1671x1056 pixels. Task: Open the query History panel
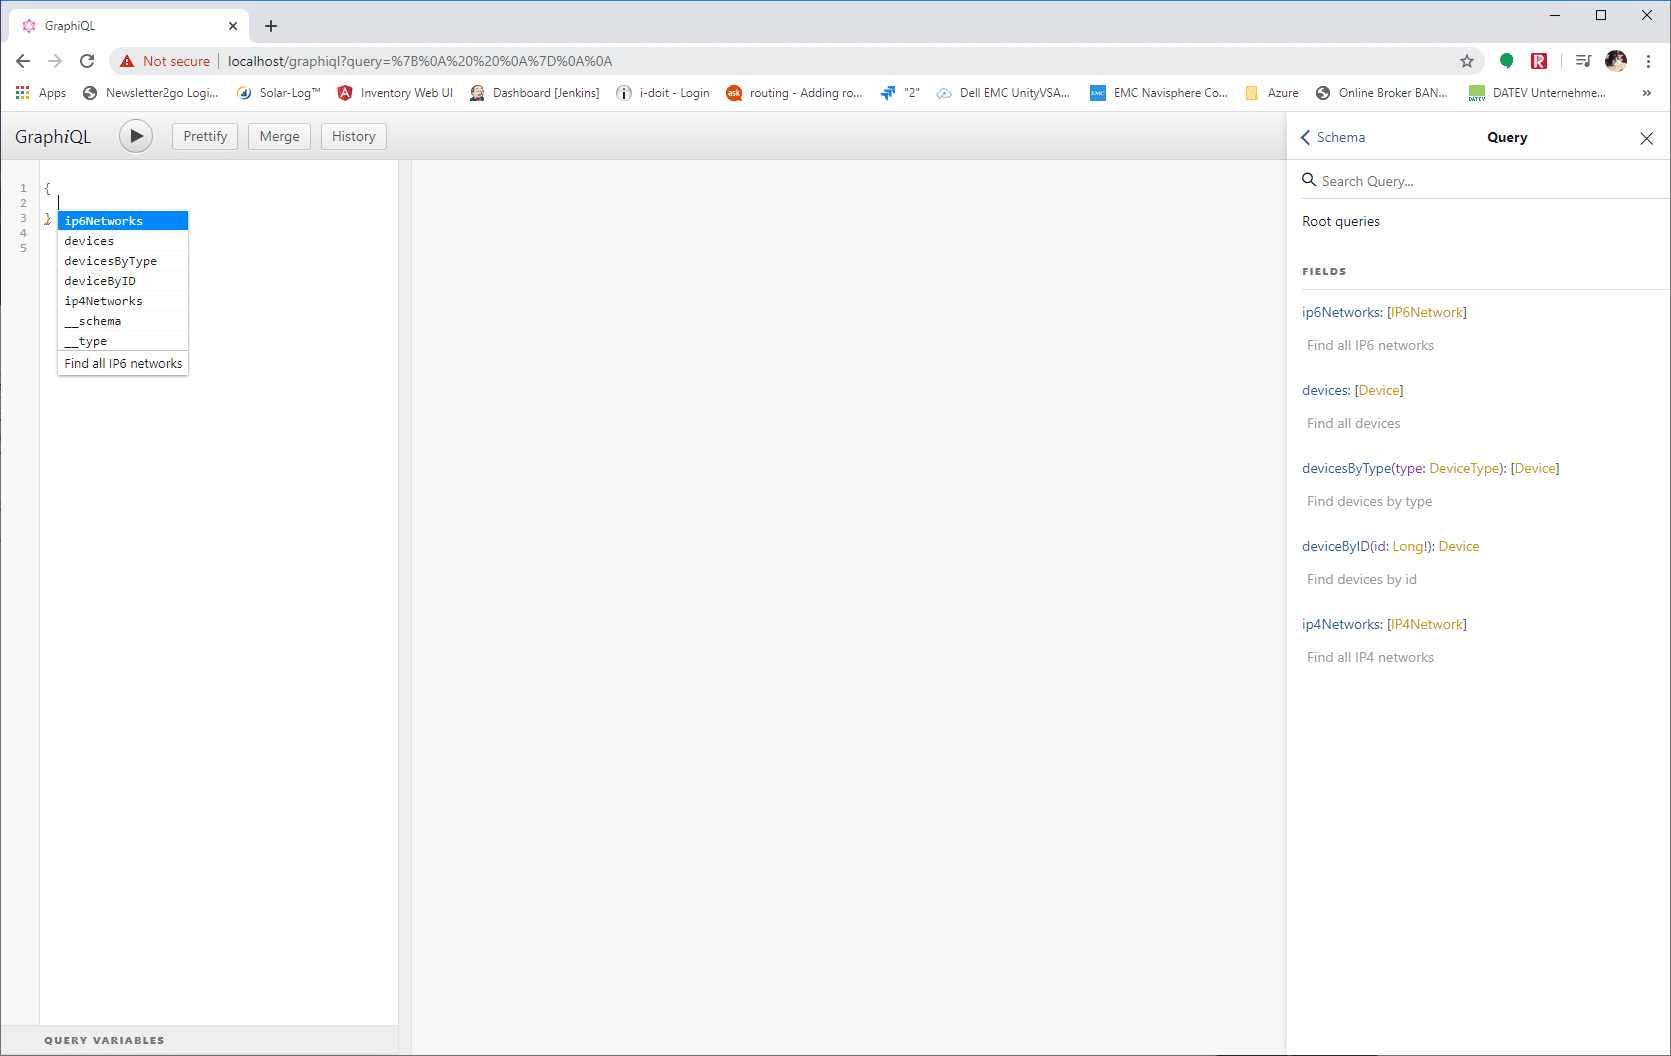[x=353, y=136]
